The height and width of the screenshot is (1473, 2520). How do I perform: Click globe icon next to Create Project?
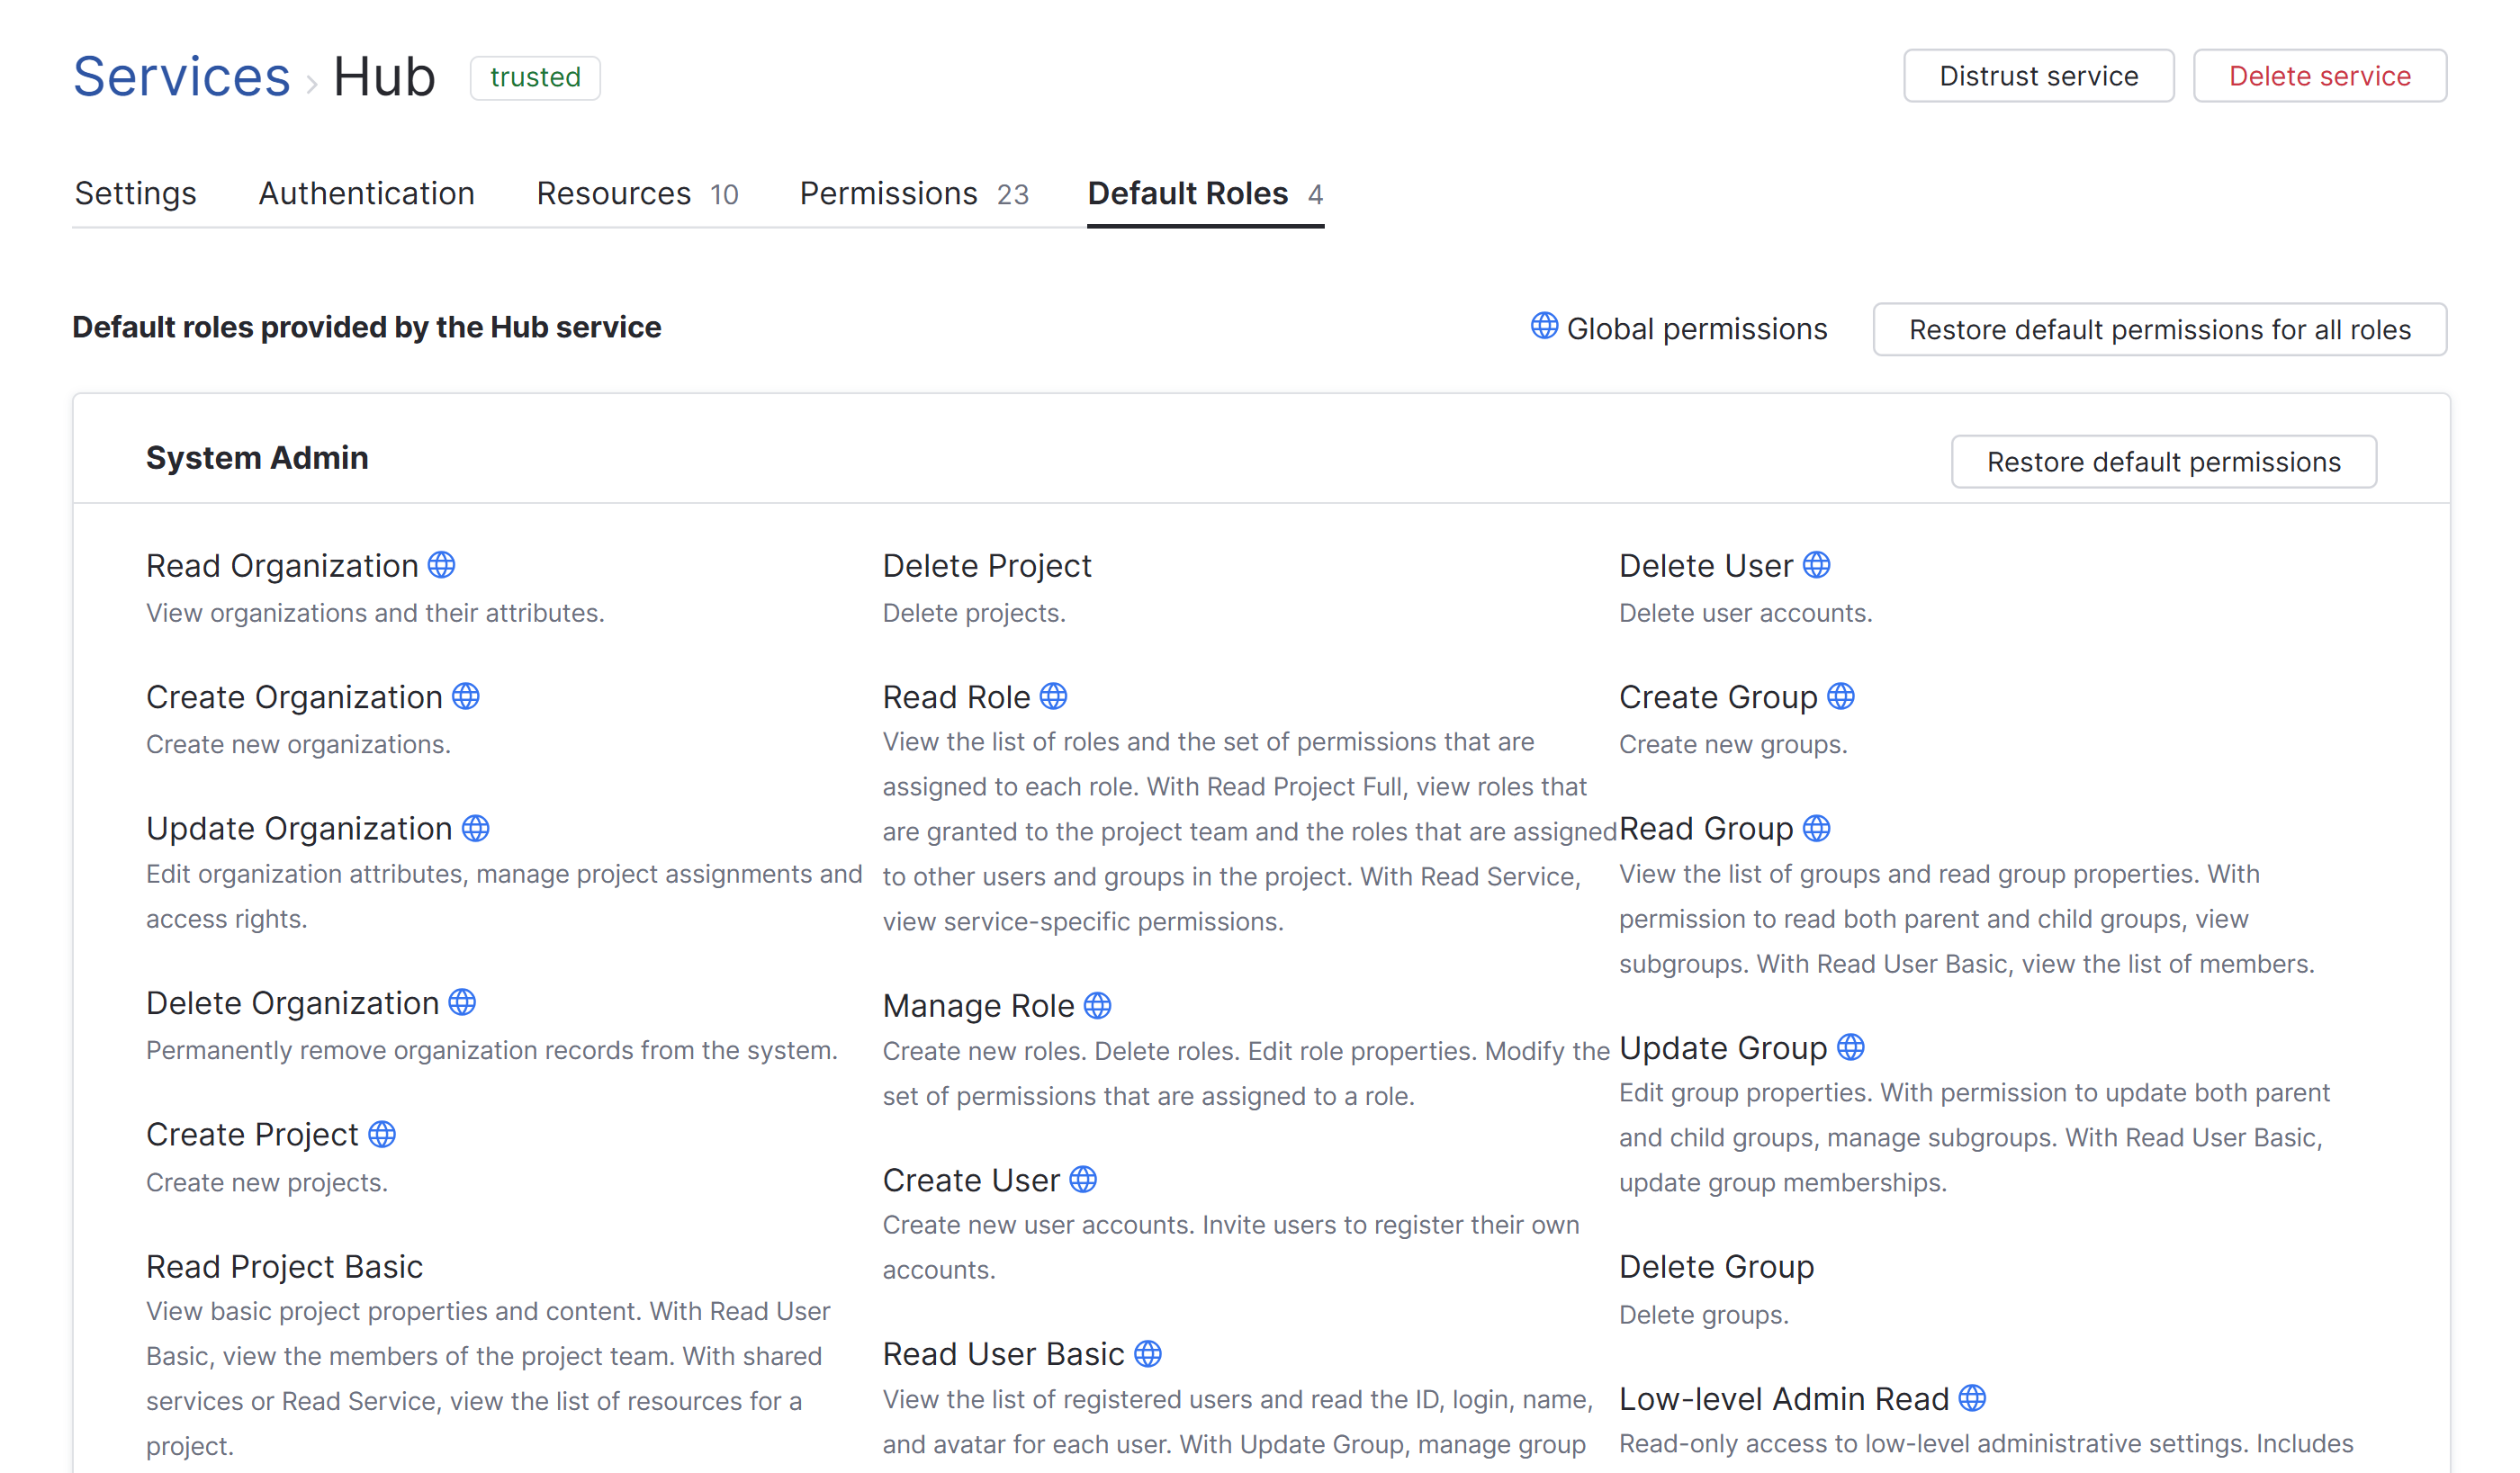tap(382, 1134)
